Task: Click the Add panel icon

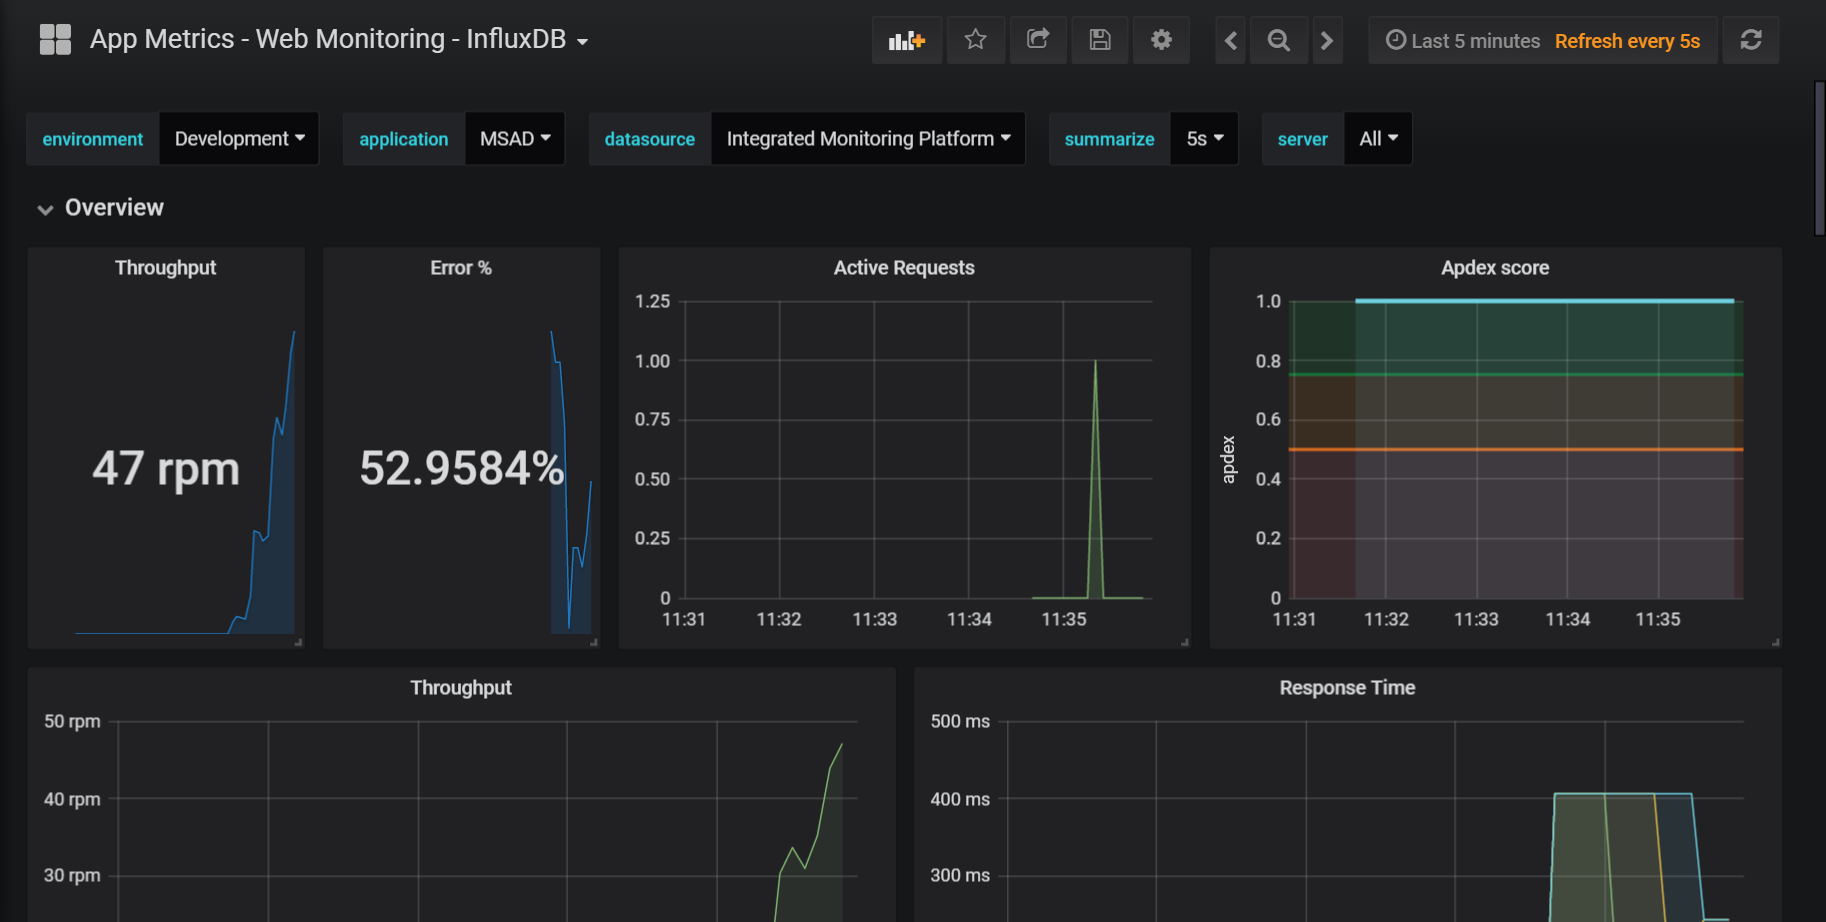Action: pos(907,40)
